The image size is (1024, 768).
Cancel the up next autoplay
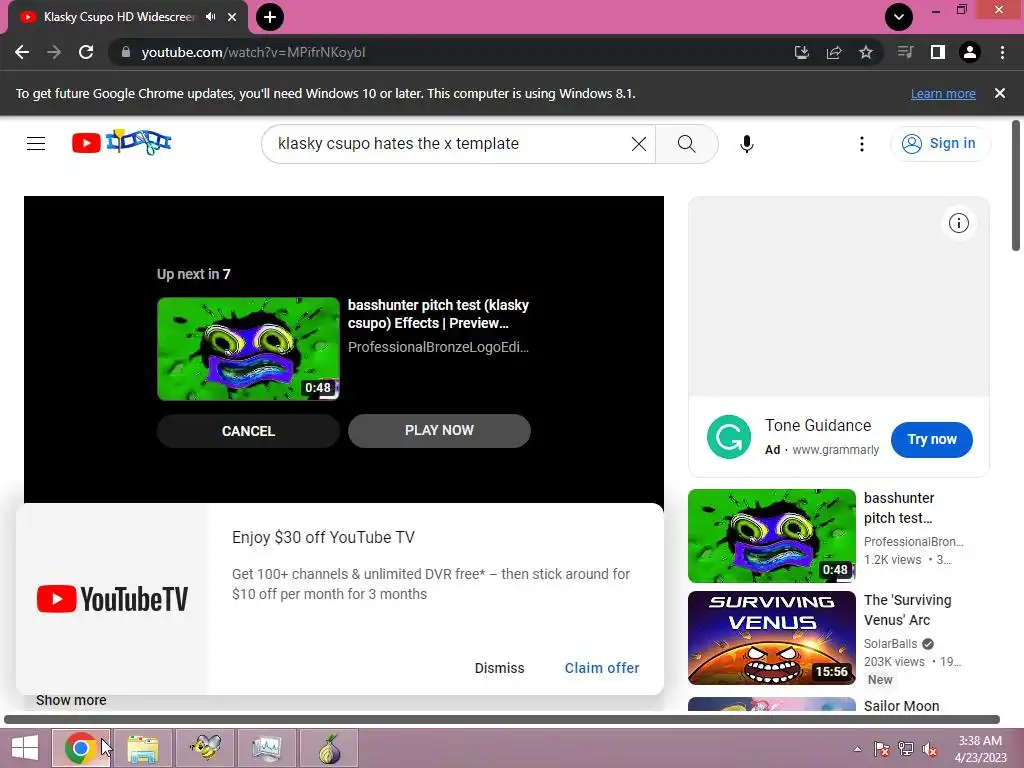coord(248,431)
